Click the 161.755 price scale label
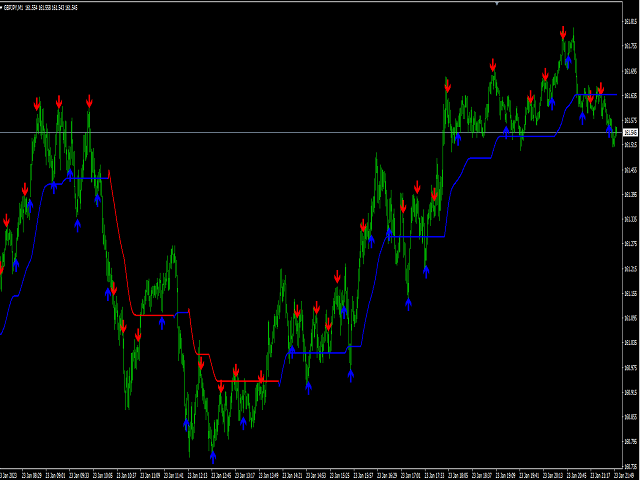This screenshot has height=480, width=640. [x=631, y=46]
